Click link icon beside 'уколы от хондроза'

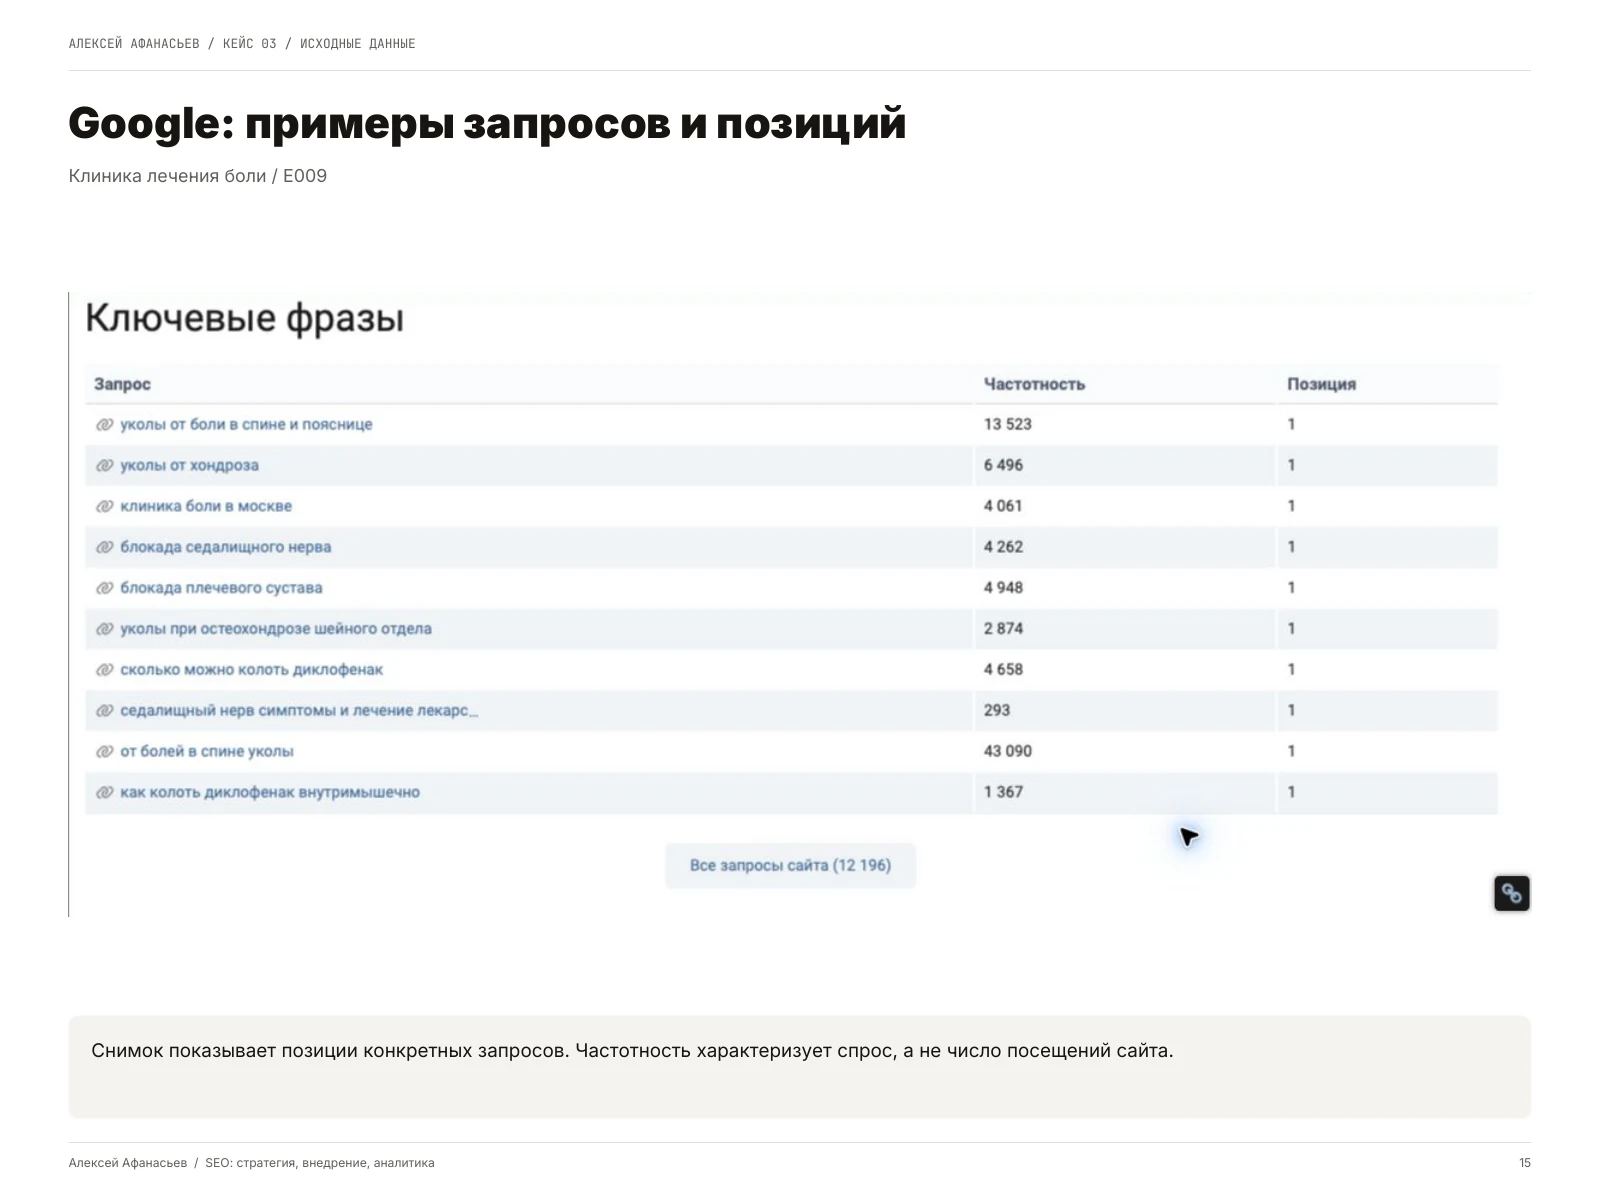click(x=104, y=465)
